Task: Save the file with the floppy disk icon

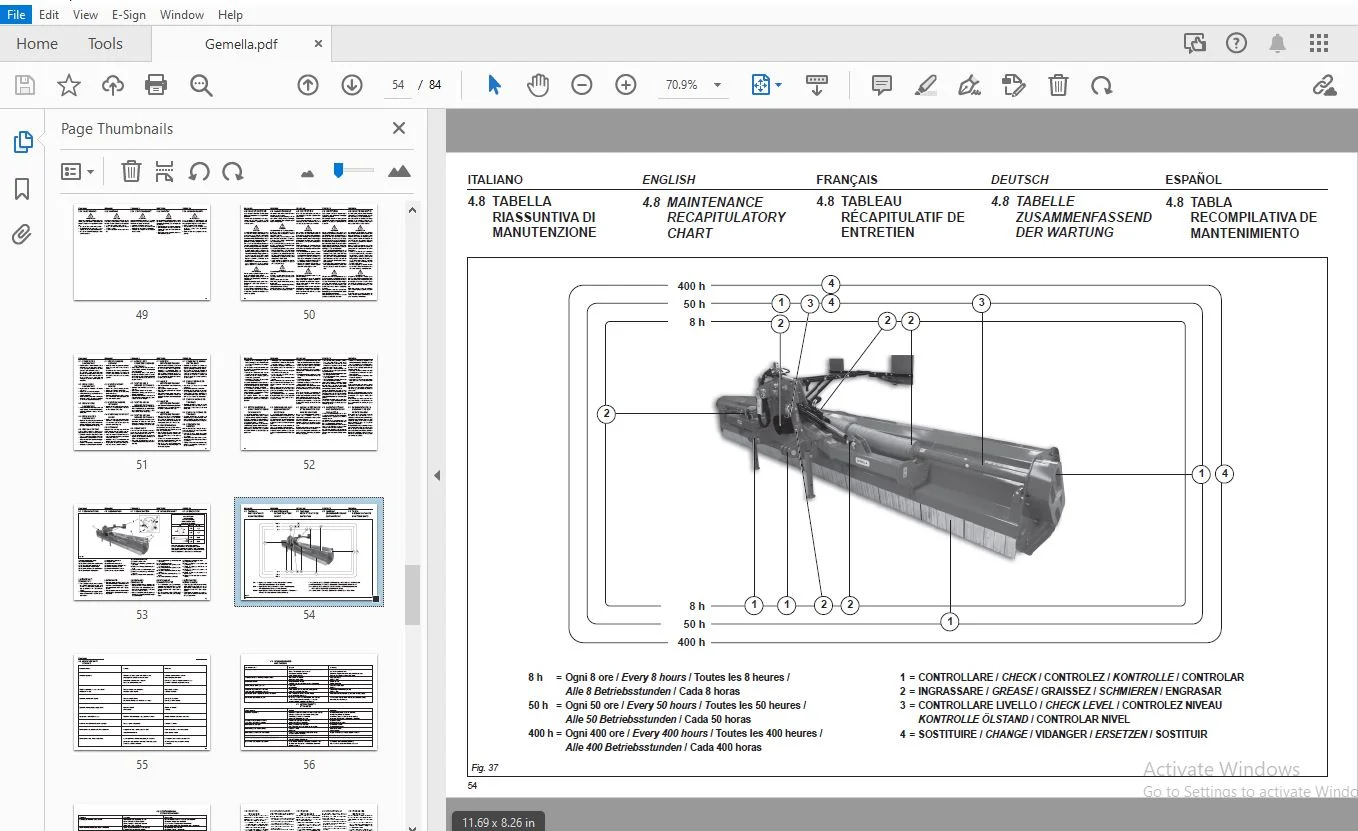Action: (25, 85)
